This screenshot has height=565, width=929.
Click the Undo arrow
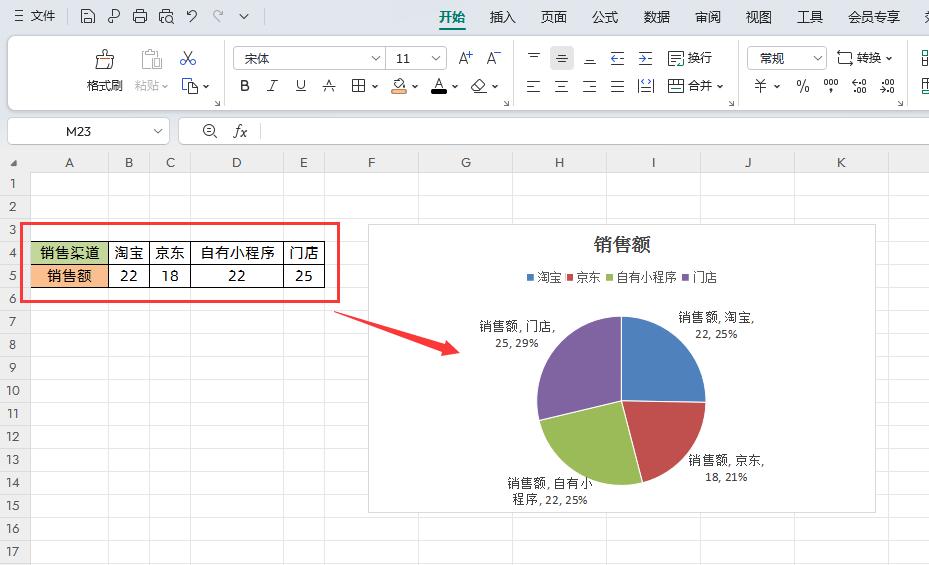point(191,16)
